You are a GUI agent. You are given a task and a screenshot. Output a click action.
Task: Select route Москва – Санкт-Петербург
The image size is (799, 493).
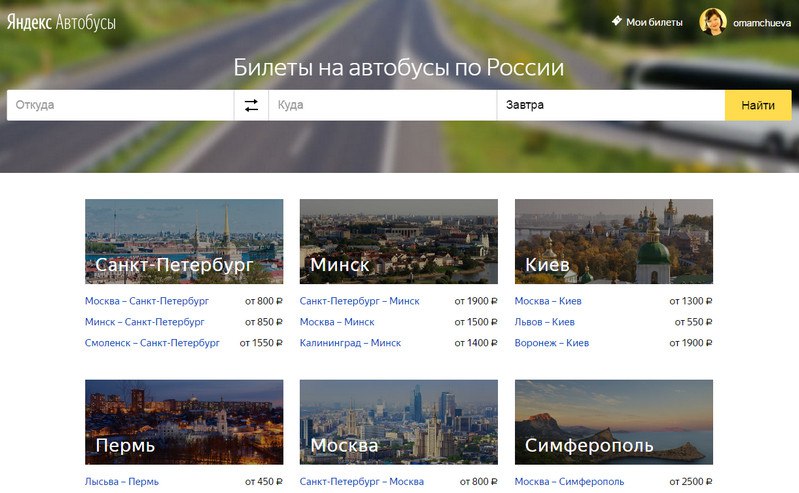pyautogui.click(x=147, y=301)
